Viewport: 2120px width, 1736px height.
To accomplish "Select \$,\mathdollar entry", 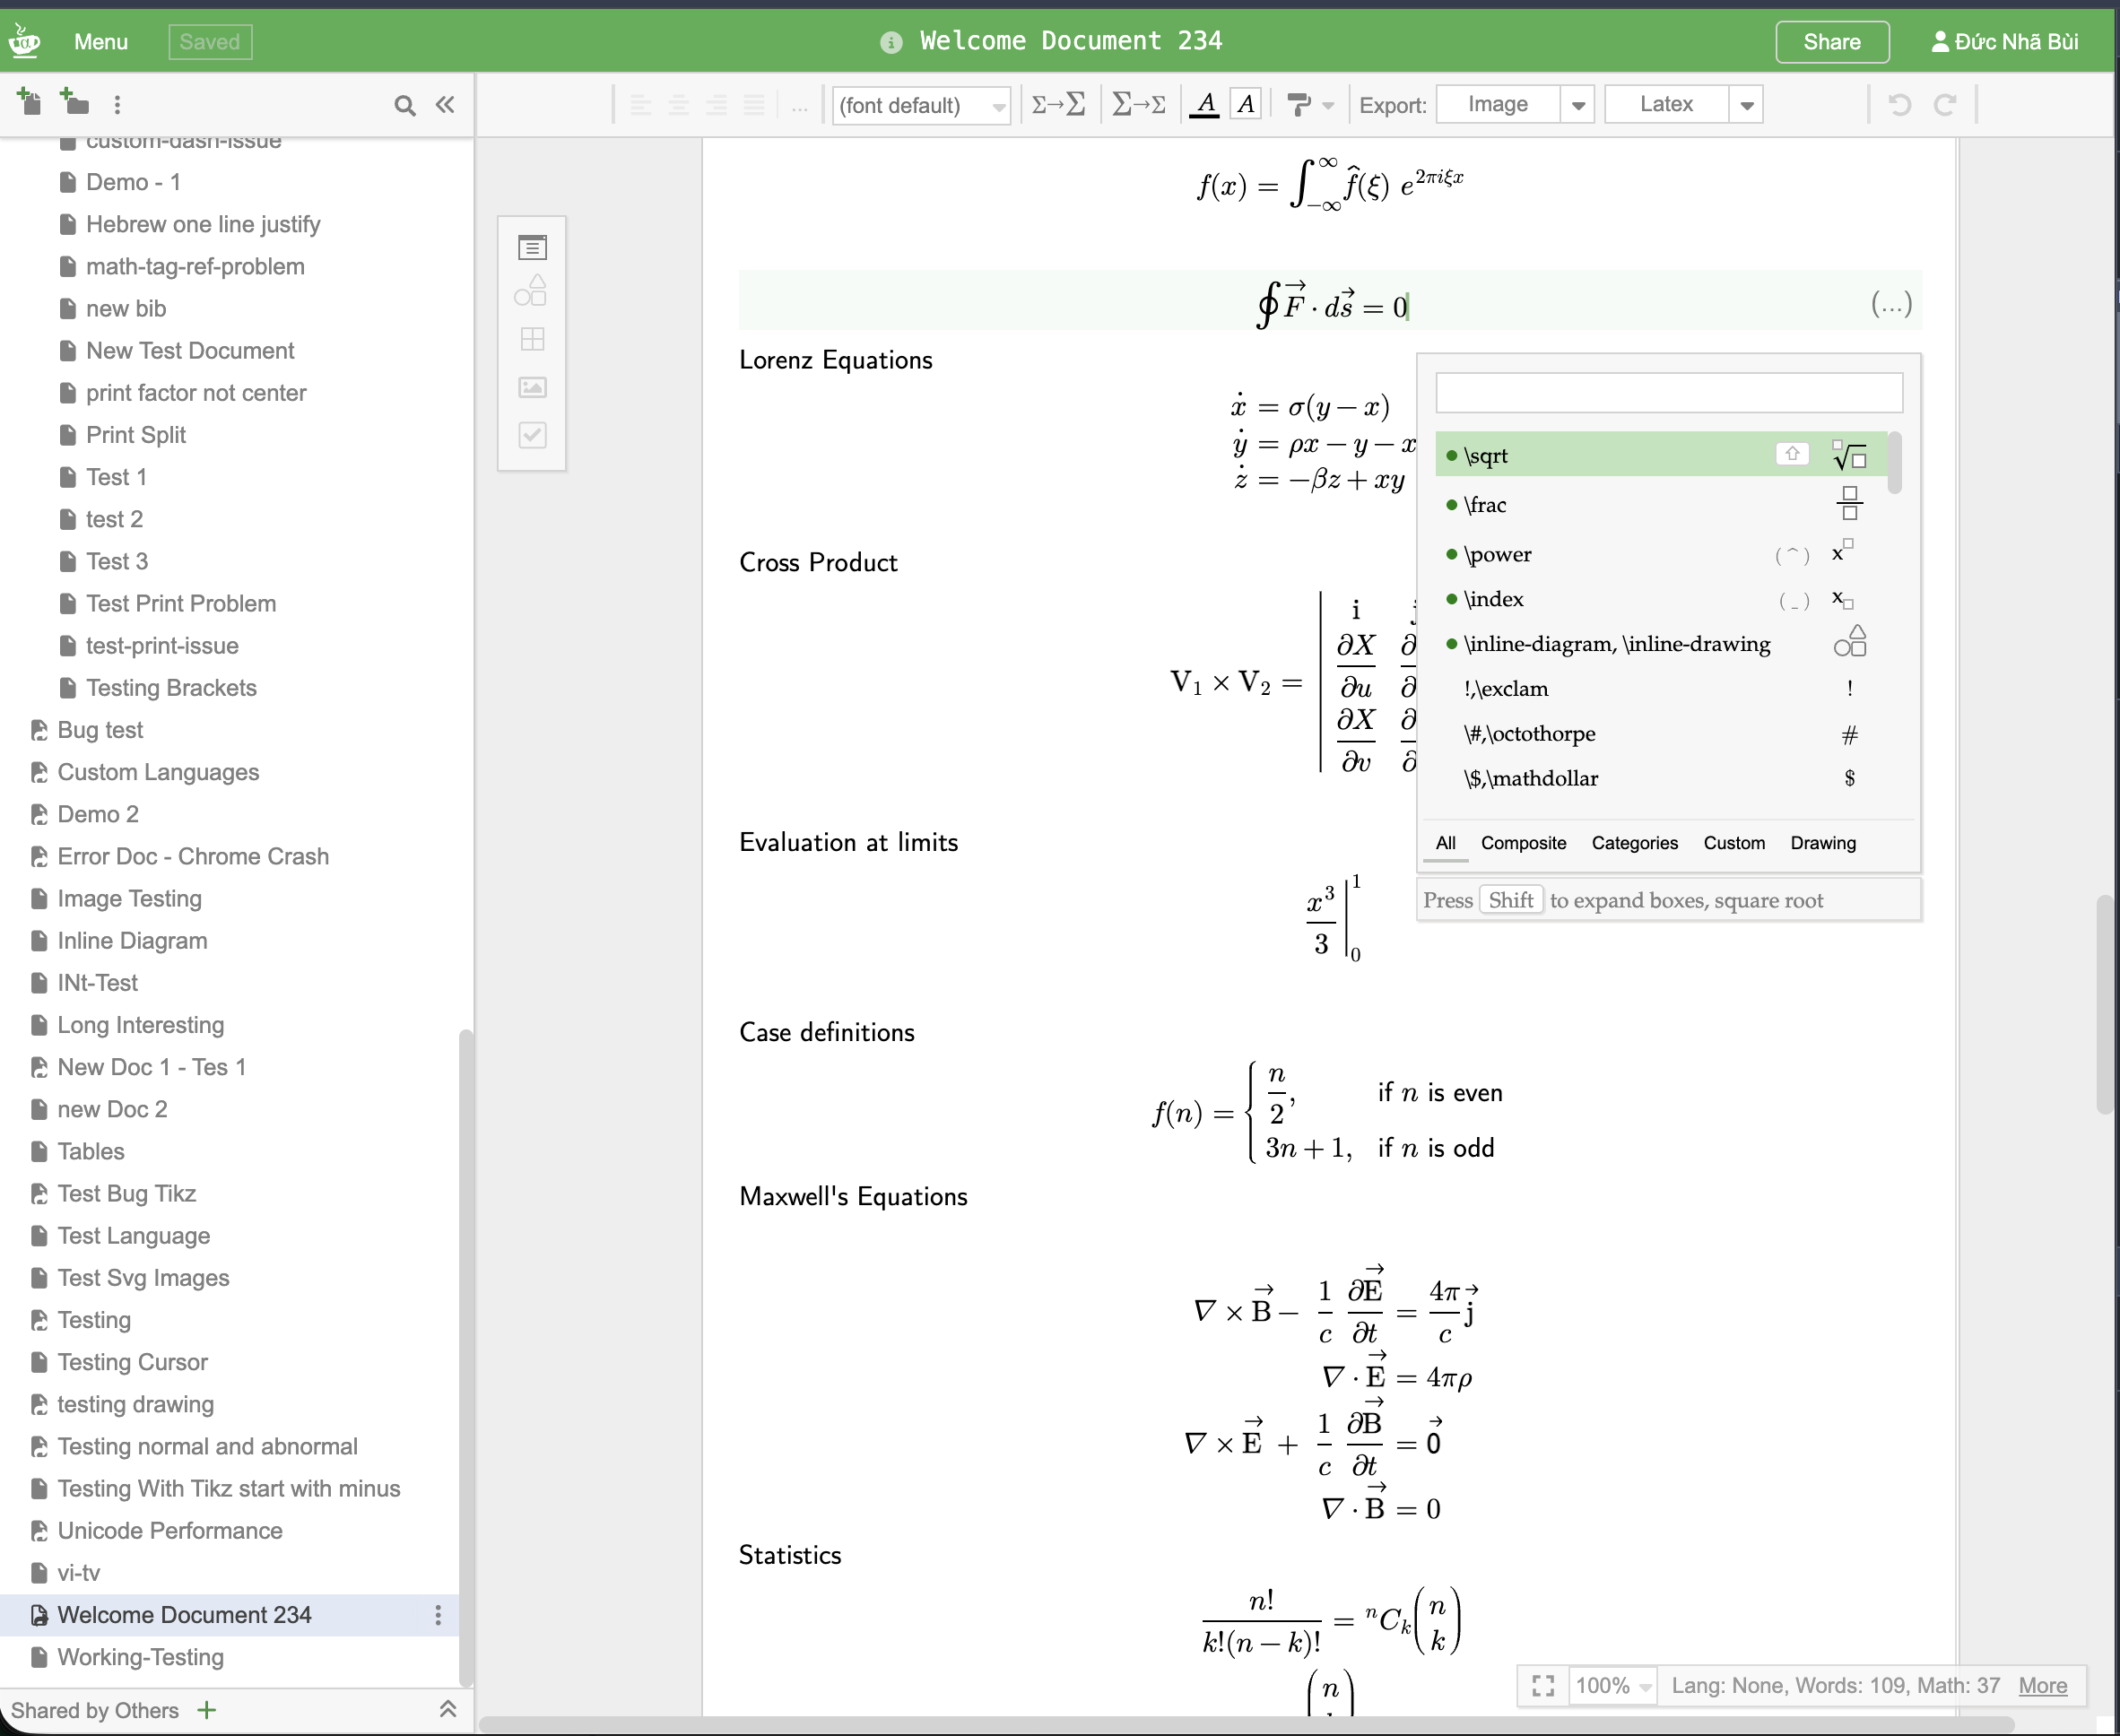I will (1660, 778).
